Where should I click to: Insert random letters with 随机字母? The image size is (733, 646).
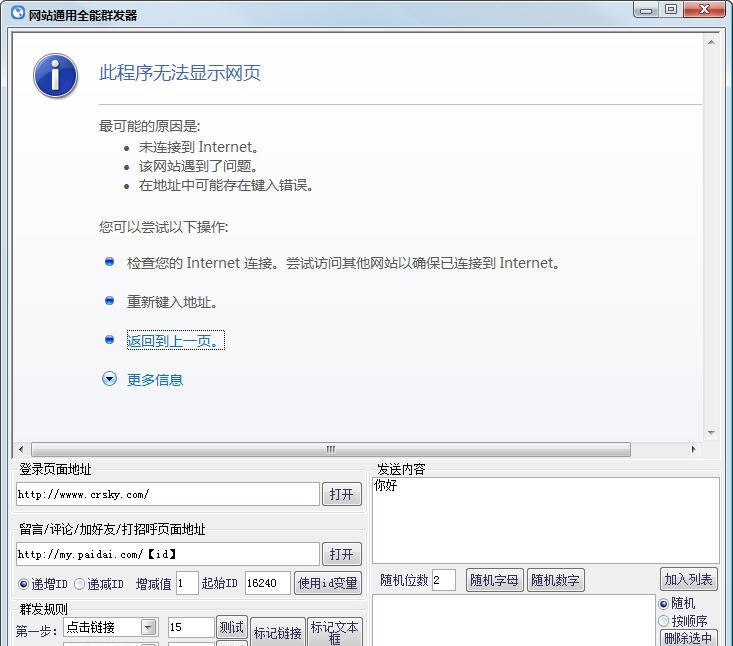495,580
